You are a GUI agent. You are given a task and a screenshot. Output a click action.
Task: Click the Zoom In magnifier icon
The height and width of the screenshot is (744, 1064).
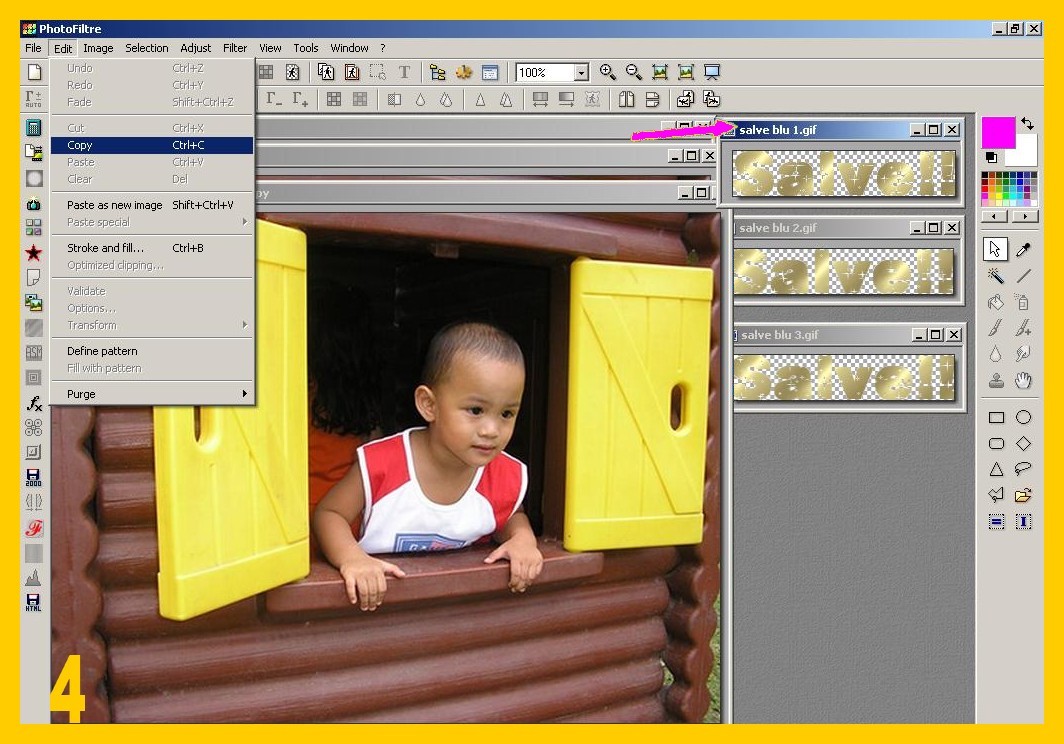coord(607,72)
